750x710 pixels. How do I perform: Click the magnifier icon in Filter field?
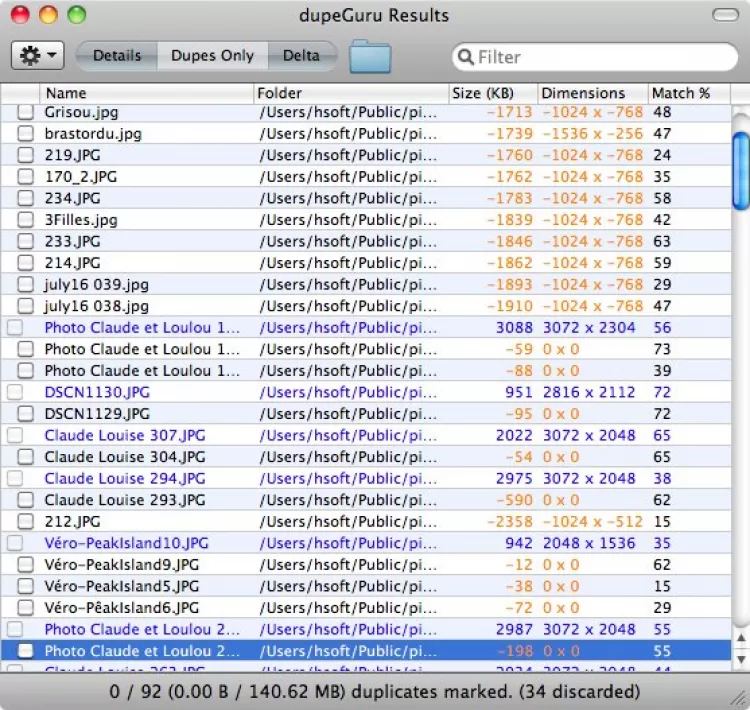point(465,57)
